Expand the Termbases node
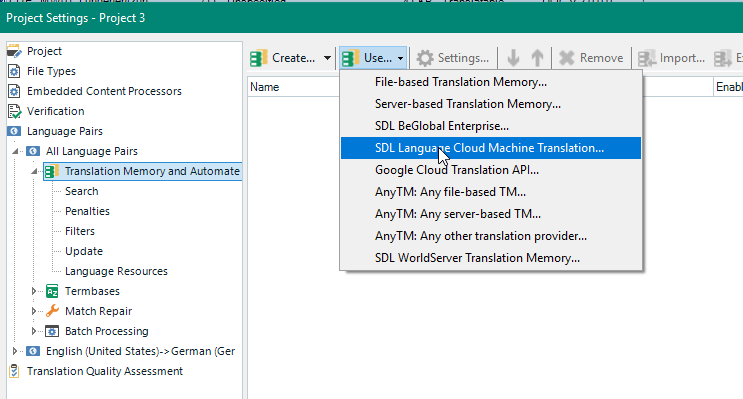Image resolution: width=743 pixels, height=399 pixels. 34,291
